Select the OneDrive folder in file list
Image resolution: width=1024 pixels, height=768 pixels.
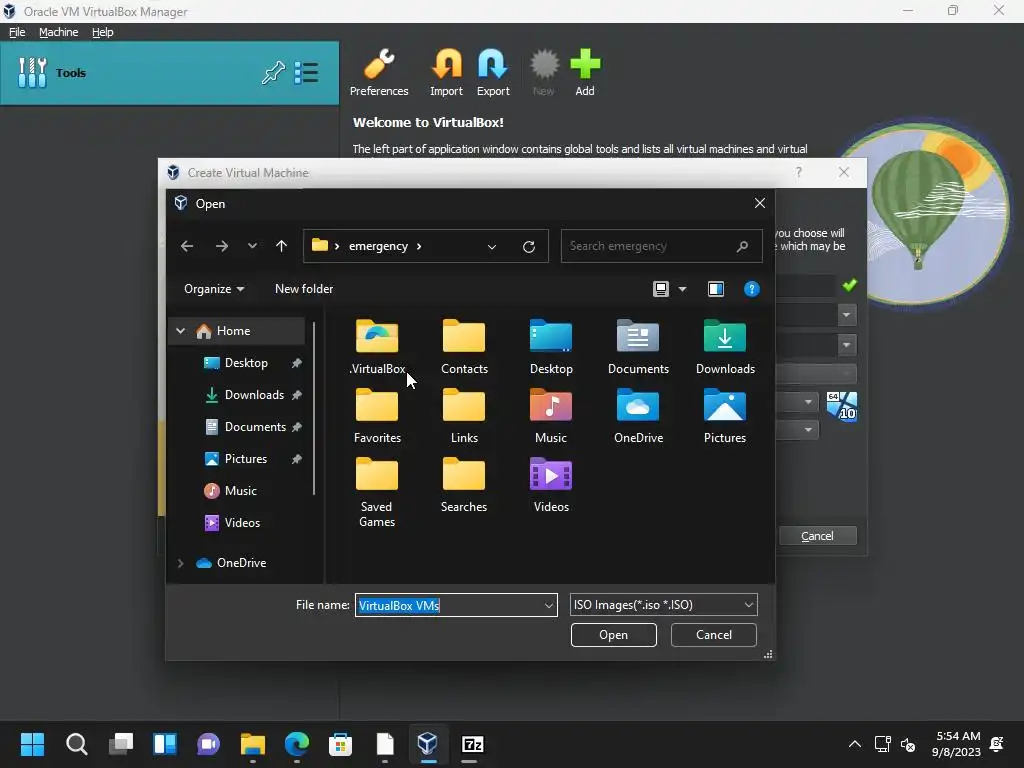point(638,416)
